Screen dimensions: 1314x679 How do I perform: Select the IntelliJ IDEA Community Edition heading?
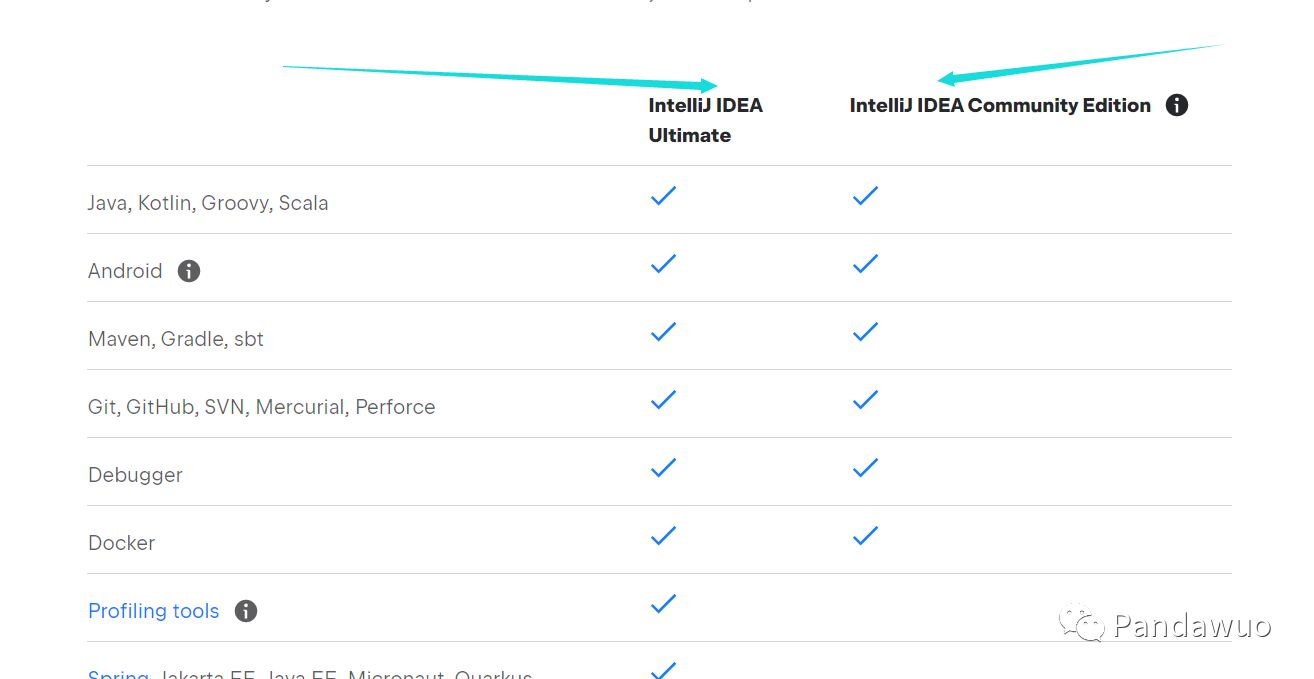[x=1000, y=105]
